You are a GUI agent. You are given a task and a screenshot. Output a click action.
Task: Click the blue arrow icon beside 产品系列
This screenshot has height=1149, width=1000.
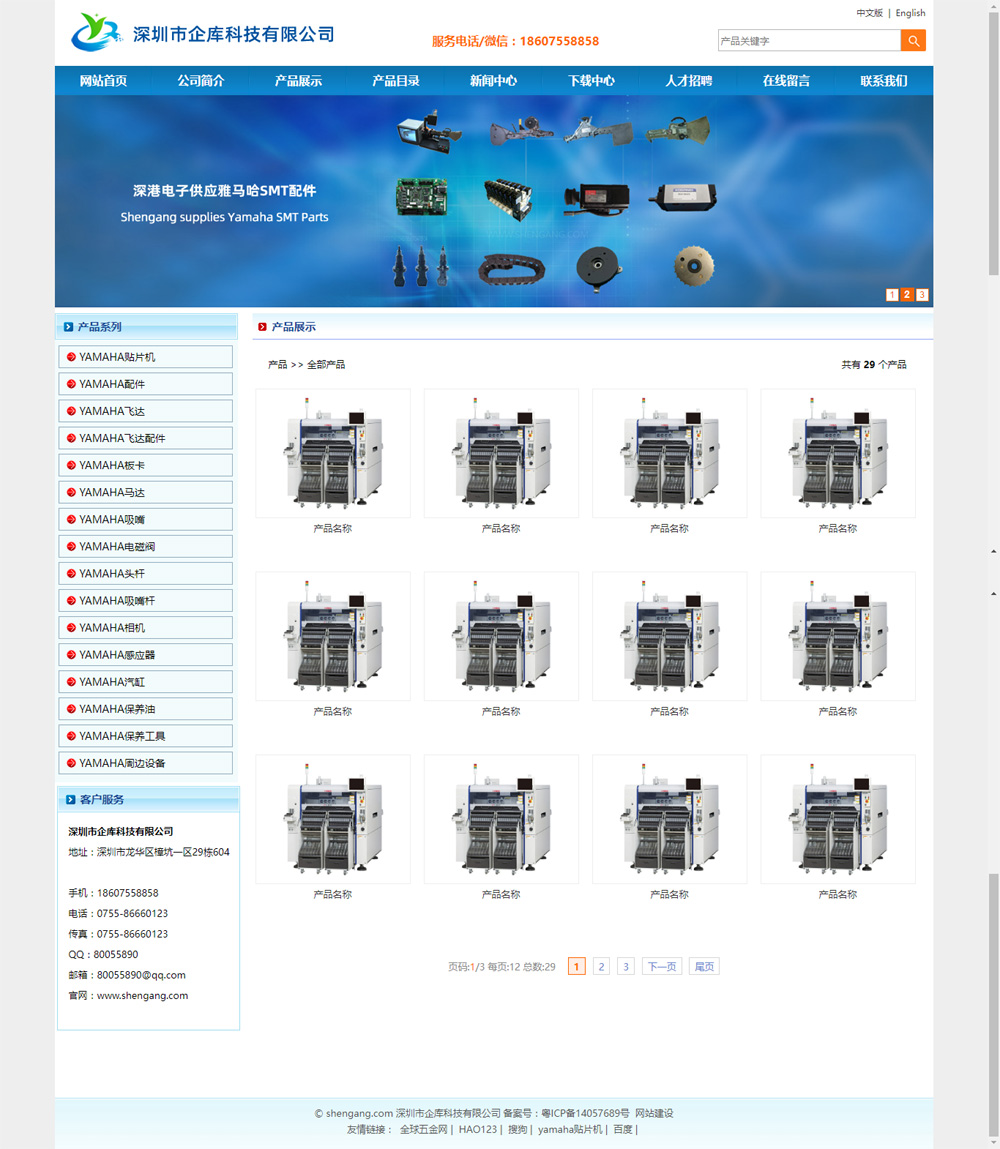coord(68,327)
